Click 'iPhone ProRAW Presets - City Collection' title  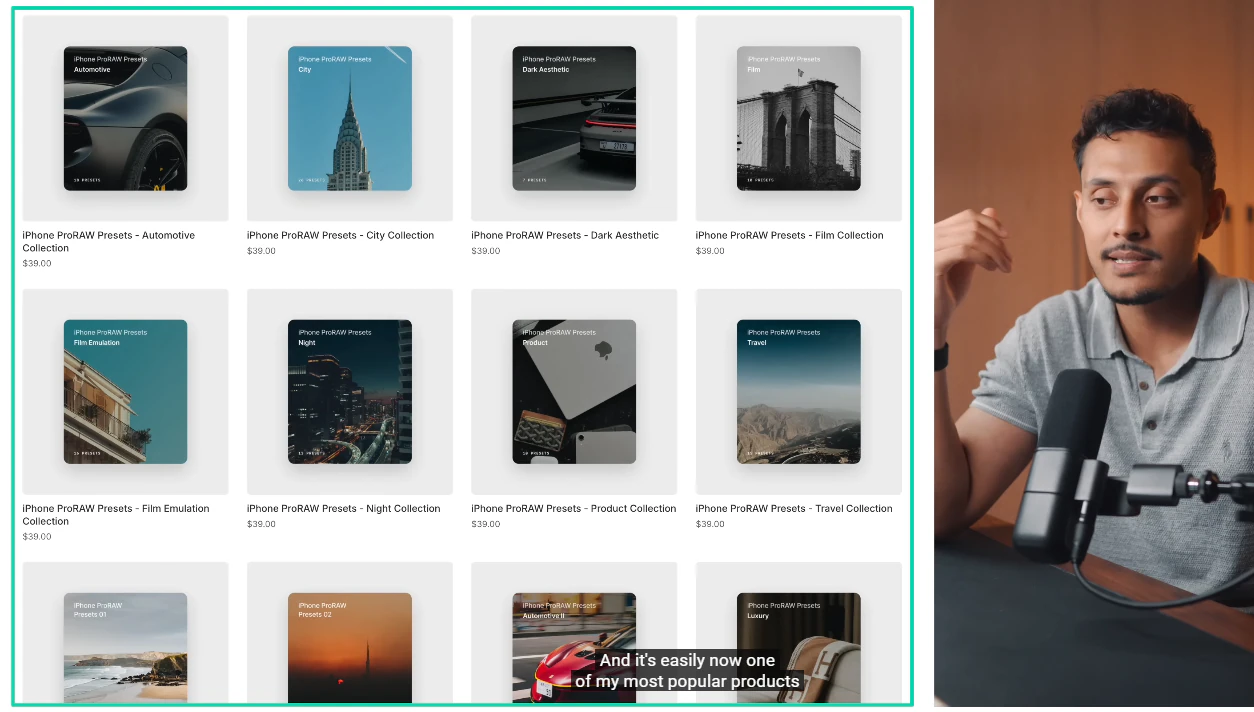click(x=341, y=236)
